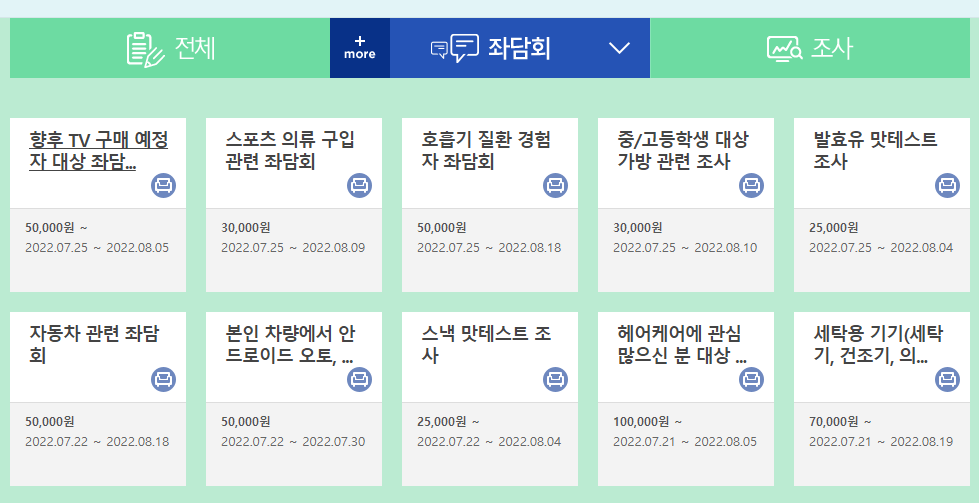Screen dimensions: 979x503
Task: Open 헤어케어에 관심 많으신 분 대상 title
Action: [682, 344]
